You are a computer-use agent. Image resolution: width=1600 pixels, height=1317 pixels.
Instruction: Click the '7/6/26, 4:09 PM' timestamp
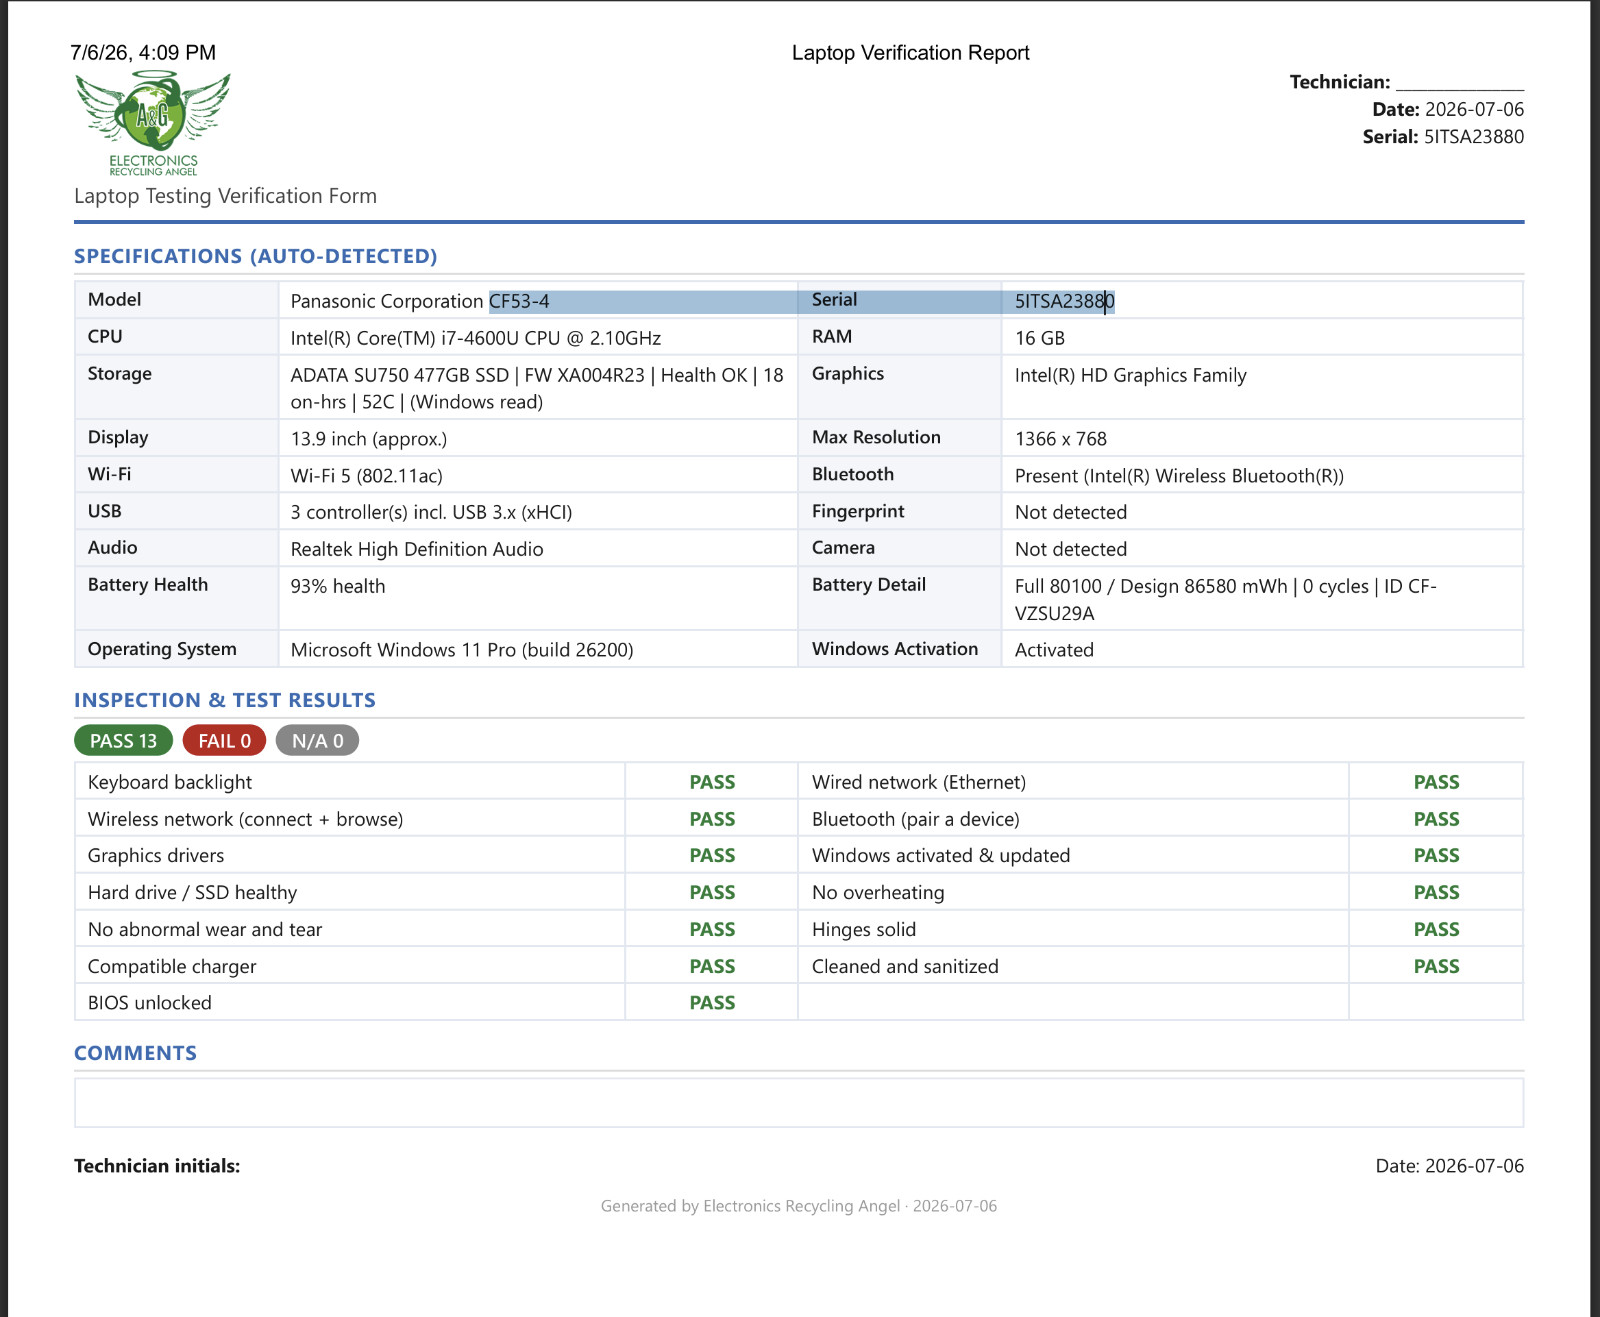(143, 53)
